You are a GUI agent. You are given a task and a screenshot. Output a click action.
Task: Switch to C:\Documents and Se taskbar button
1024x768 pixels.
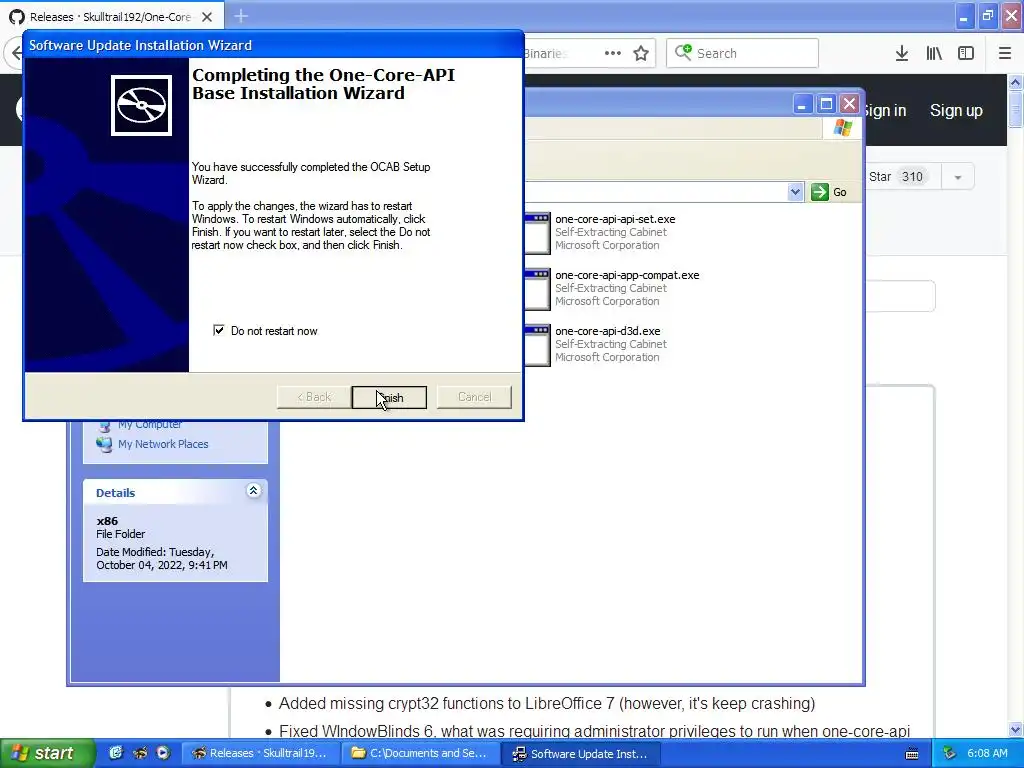click(421, 754)
